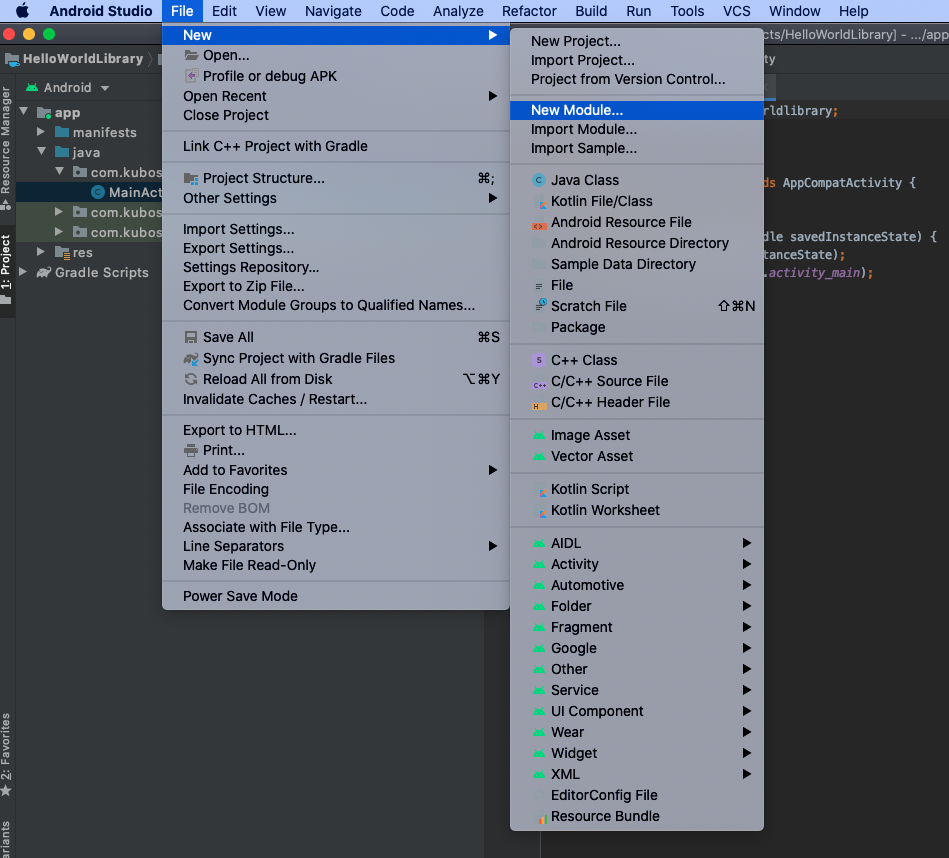Click the Project Structure icon

(191, 179)
